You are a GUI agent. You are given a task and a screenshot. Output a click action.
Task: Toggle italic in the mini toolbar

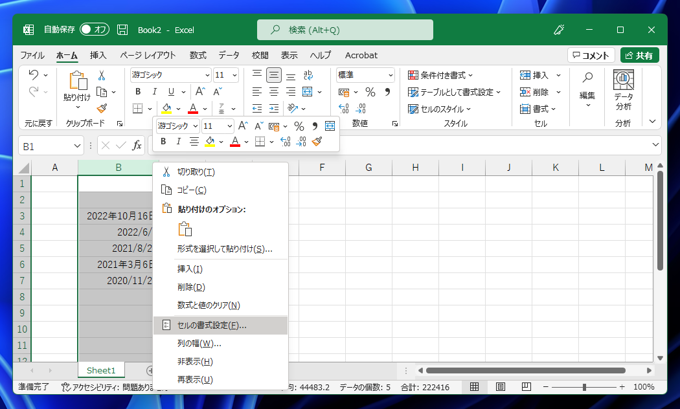click(179, 142)
